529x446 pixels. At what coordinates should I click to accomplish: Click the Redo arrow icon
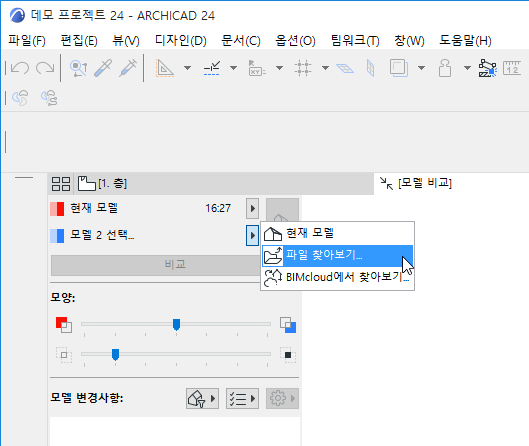pos(45,68)
